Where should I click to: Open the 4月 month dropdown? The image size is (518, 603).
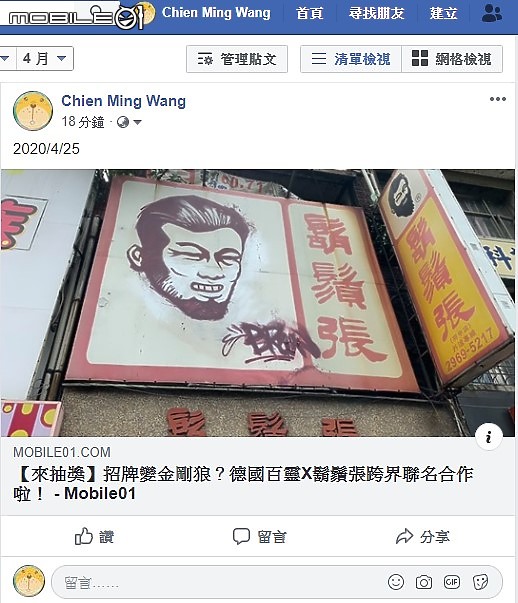click(x=45, y=58)
